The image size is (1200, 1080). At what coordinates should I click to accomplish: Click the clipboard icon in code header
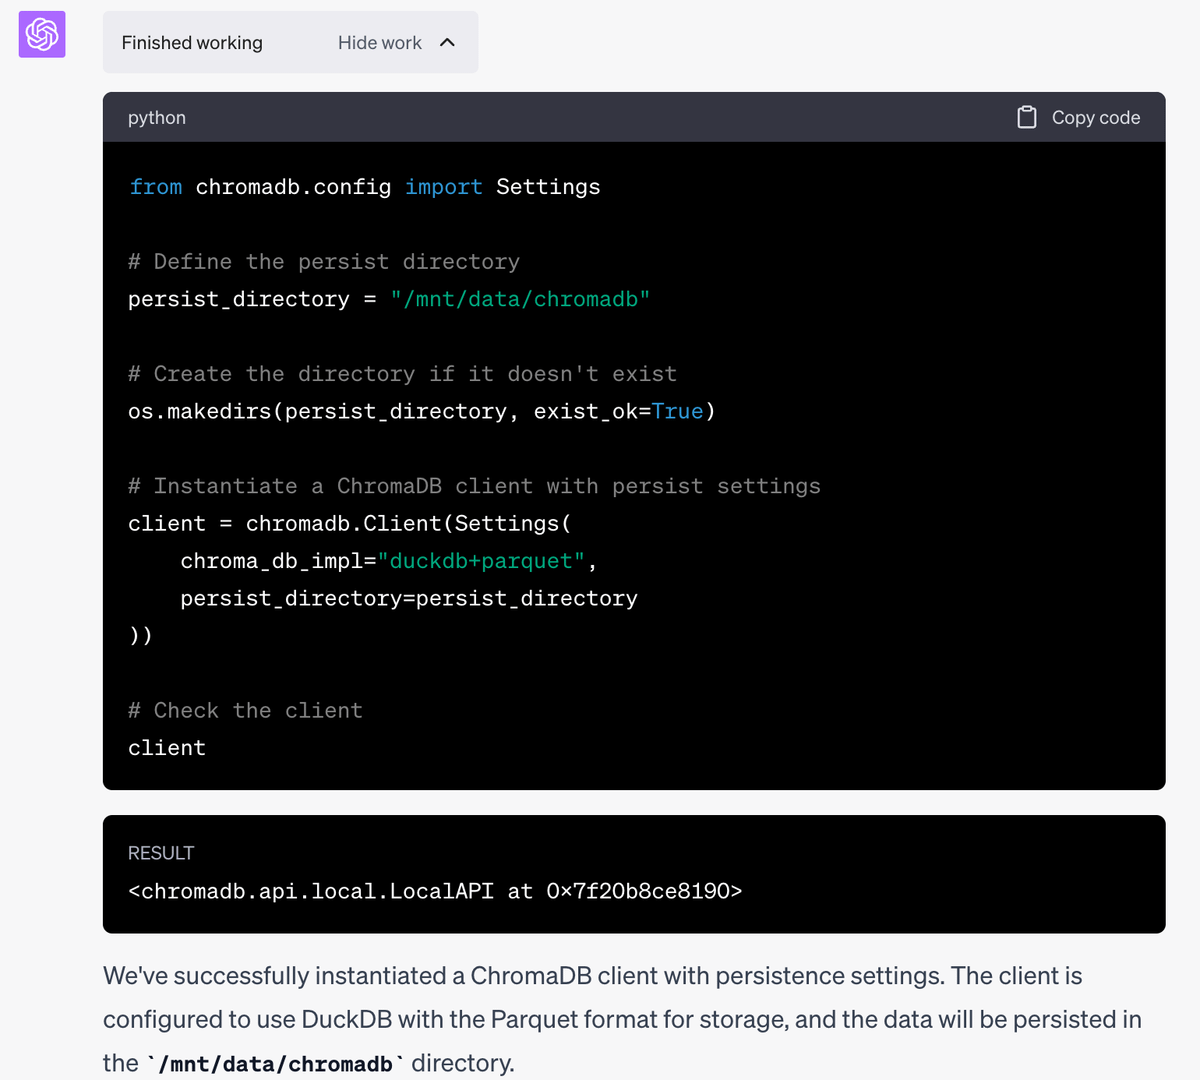[1026, 117]
